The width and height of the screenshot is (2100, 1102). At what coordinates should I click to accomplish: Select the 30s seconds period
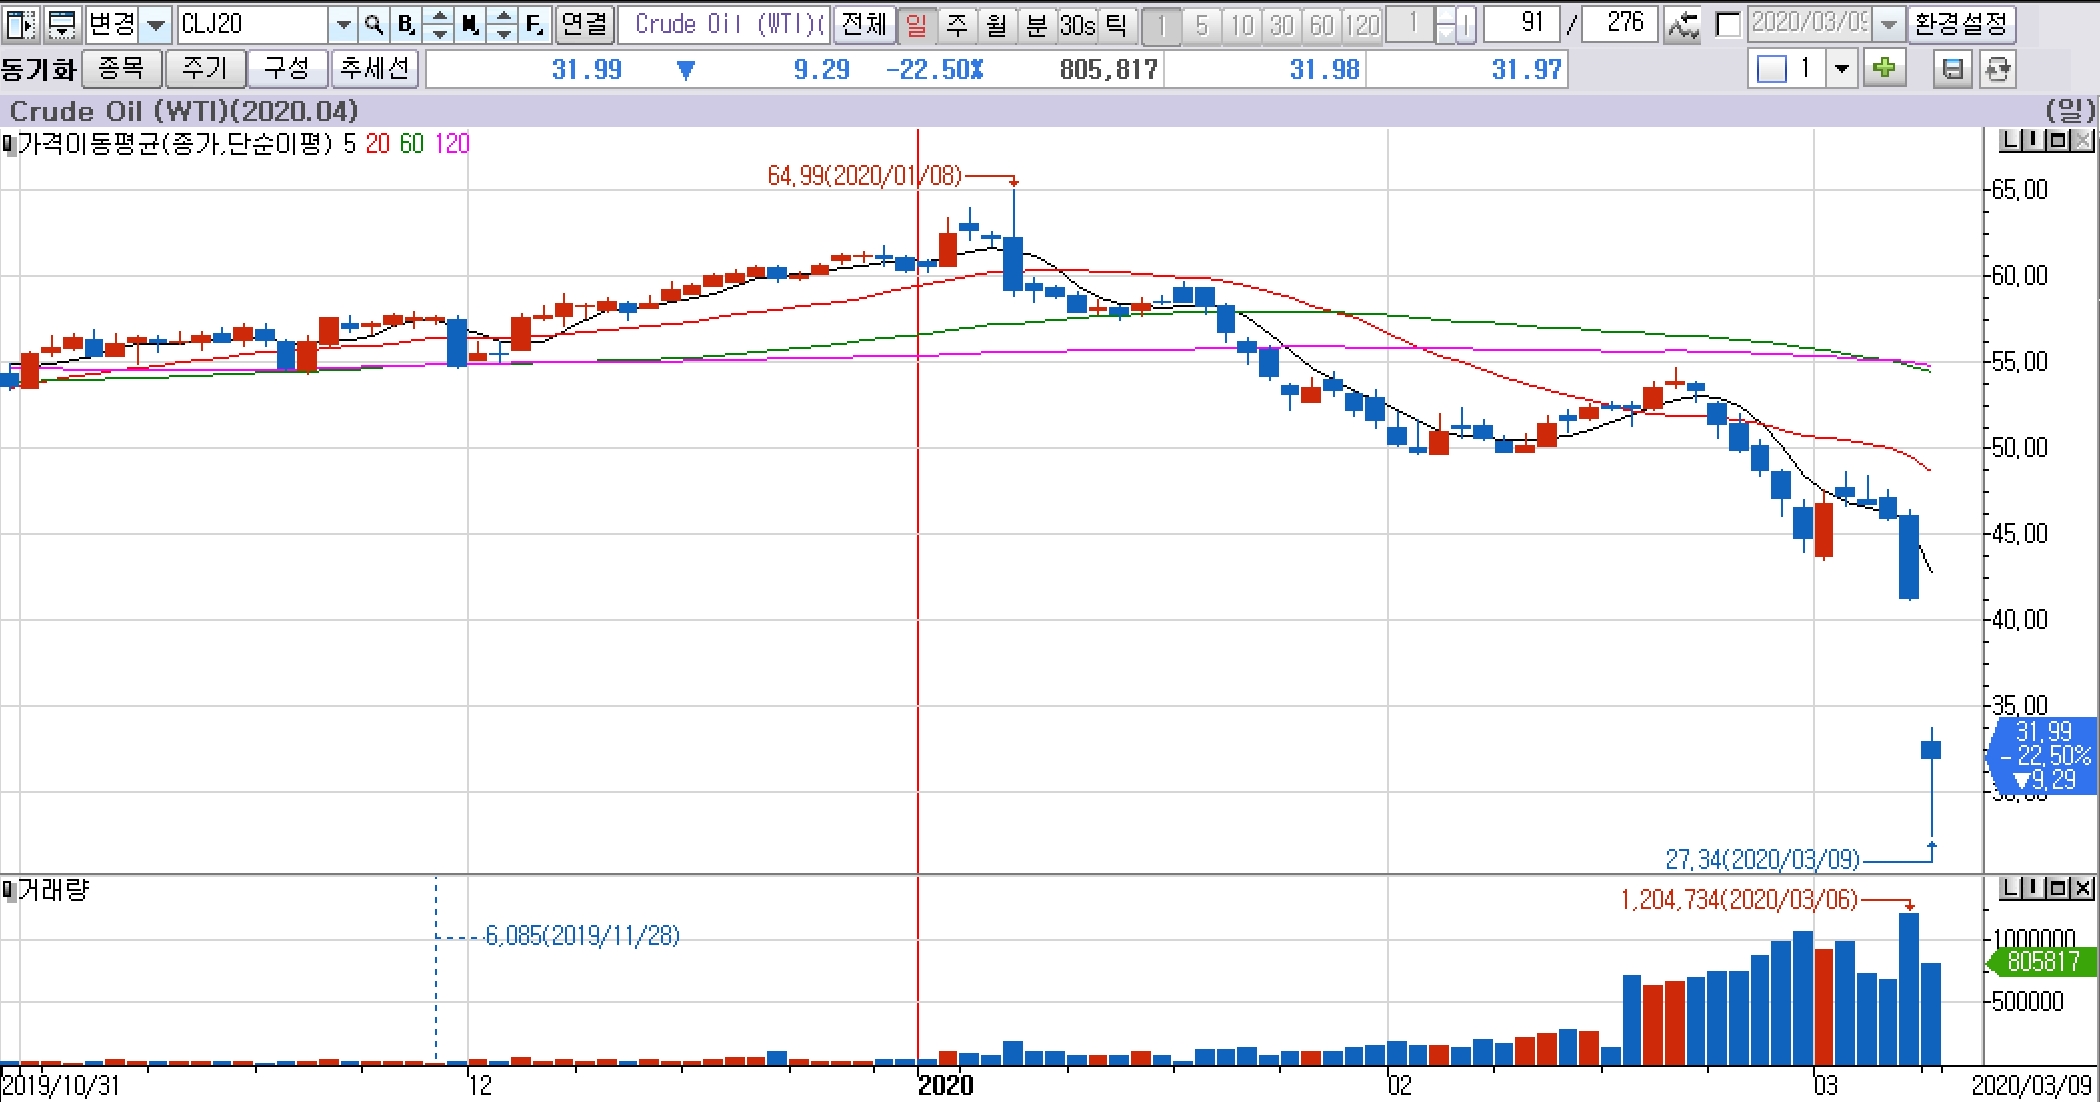[x=1077, y=24]
